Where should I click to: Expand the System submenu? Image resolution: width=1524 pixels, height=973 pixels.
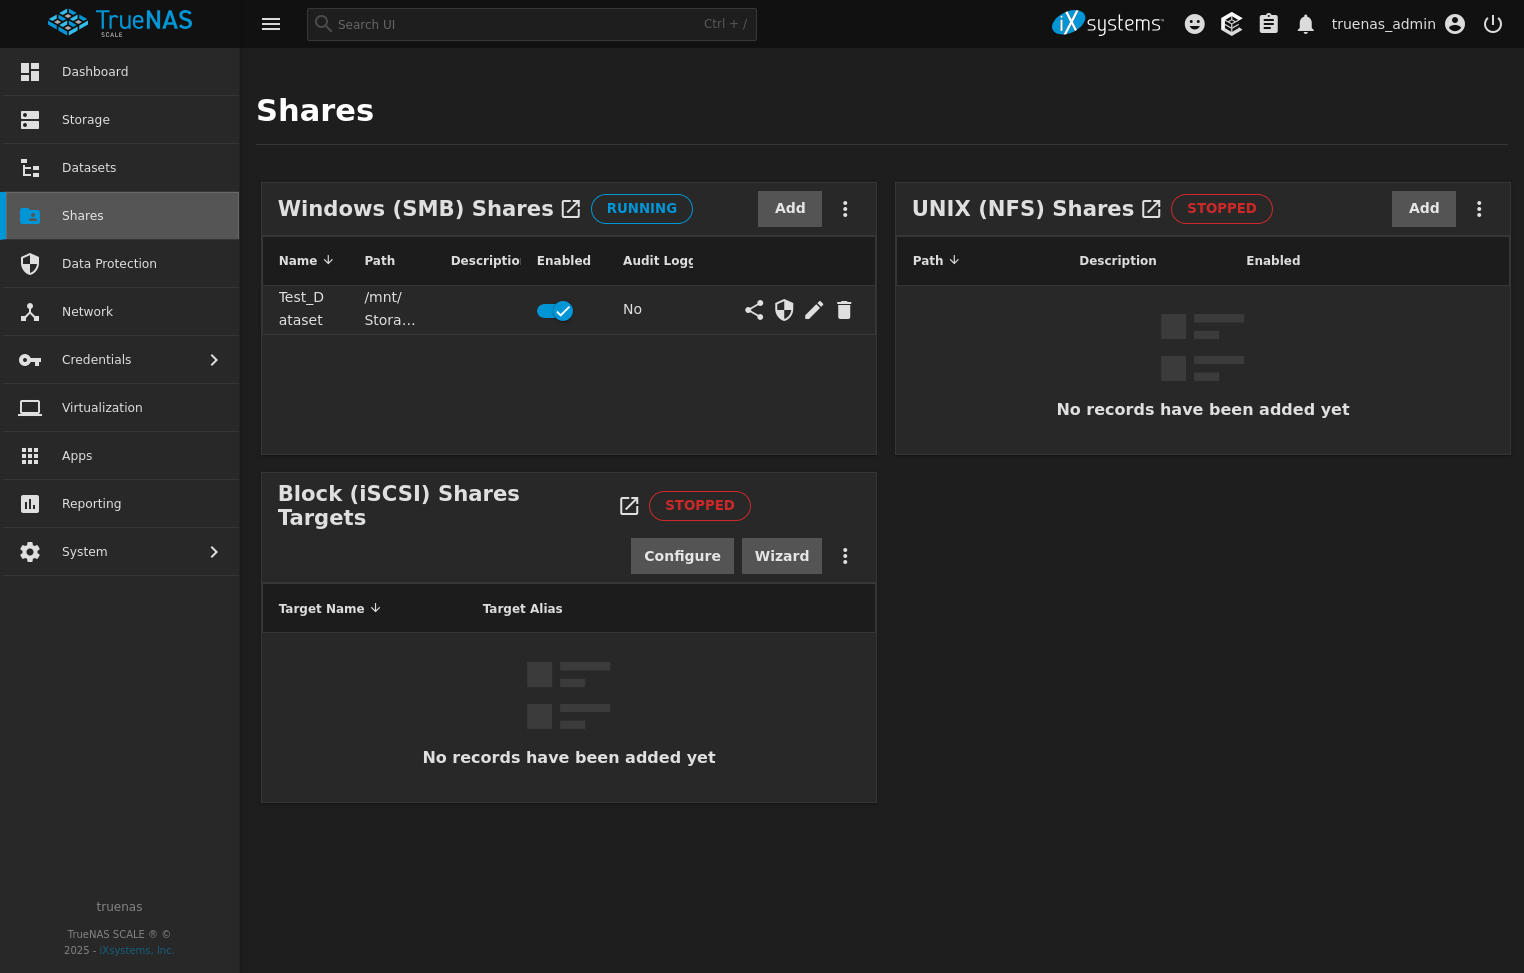213,552
